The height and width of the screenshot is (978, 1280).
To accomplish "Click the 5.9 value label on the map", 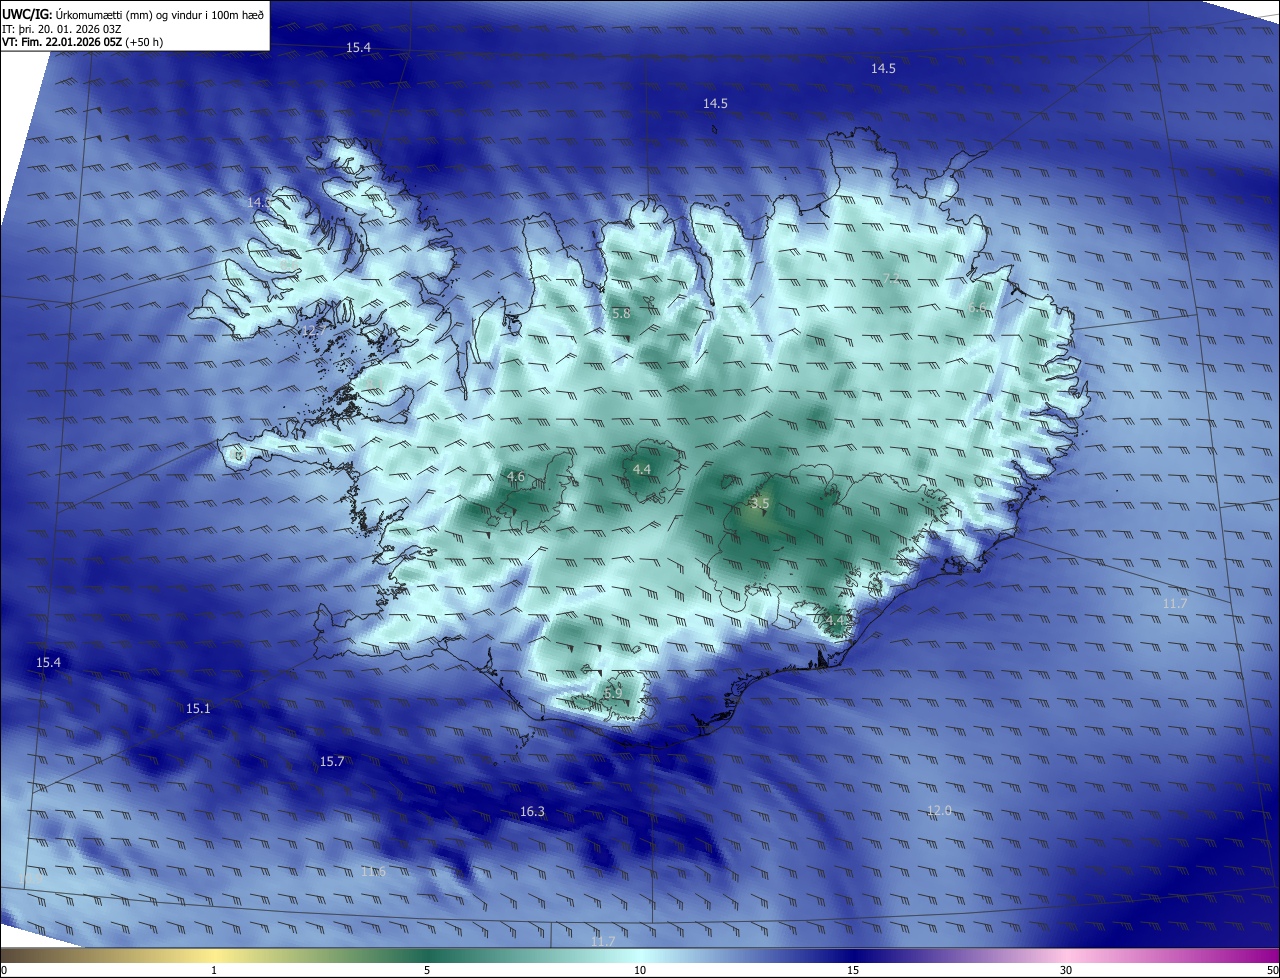I will [613, 693].
